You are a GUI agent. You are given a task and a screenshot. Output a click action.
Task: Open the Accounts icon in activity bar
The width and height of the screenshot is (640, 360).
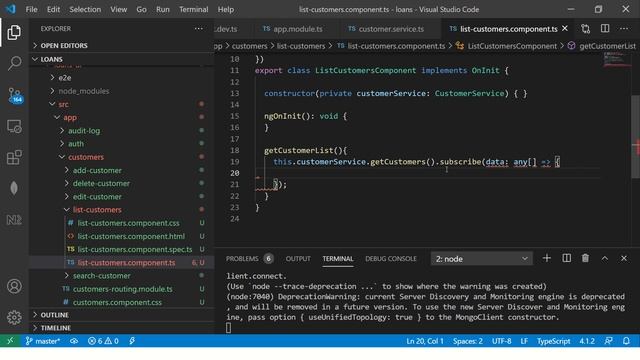click(x=14, y=286)
